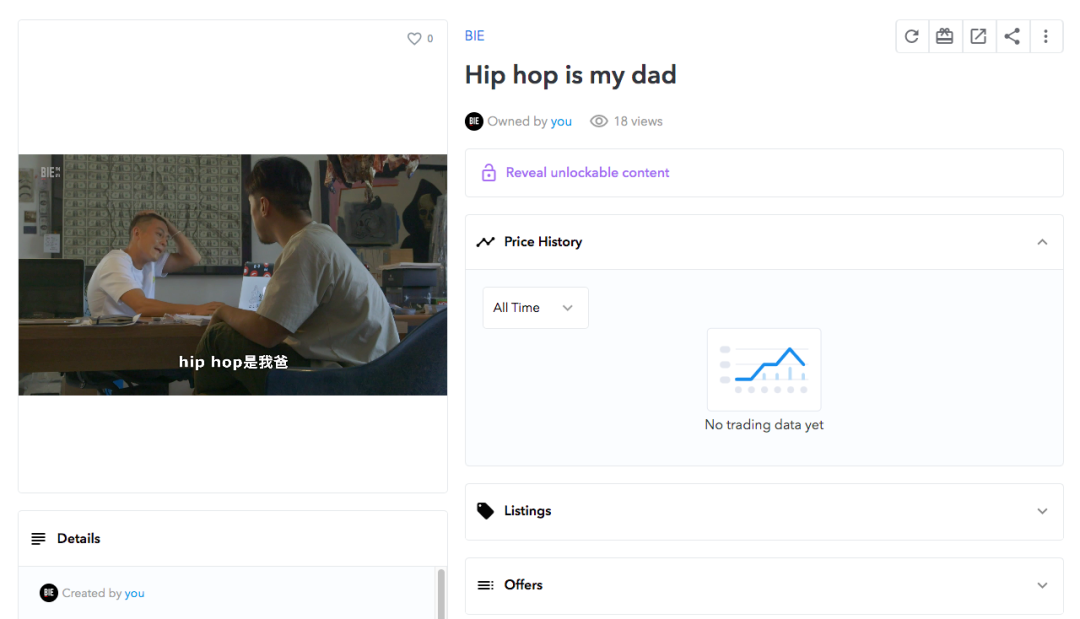Expand the Offers section
This screenshot has width=1080, height=619.
(1042, 585)
